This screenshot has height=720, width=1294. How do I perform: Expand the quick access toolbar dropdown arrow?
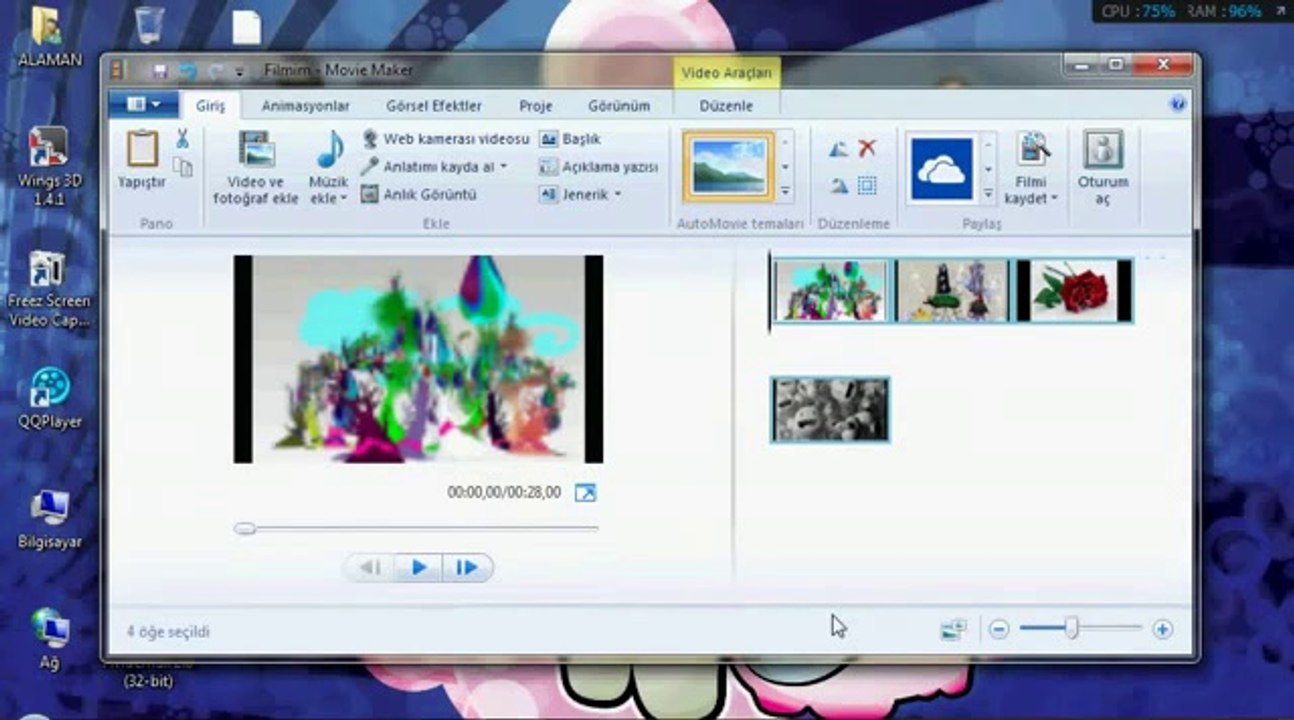click(239, 72)
